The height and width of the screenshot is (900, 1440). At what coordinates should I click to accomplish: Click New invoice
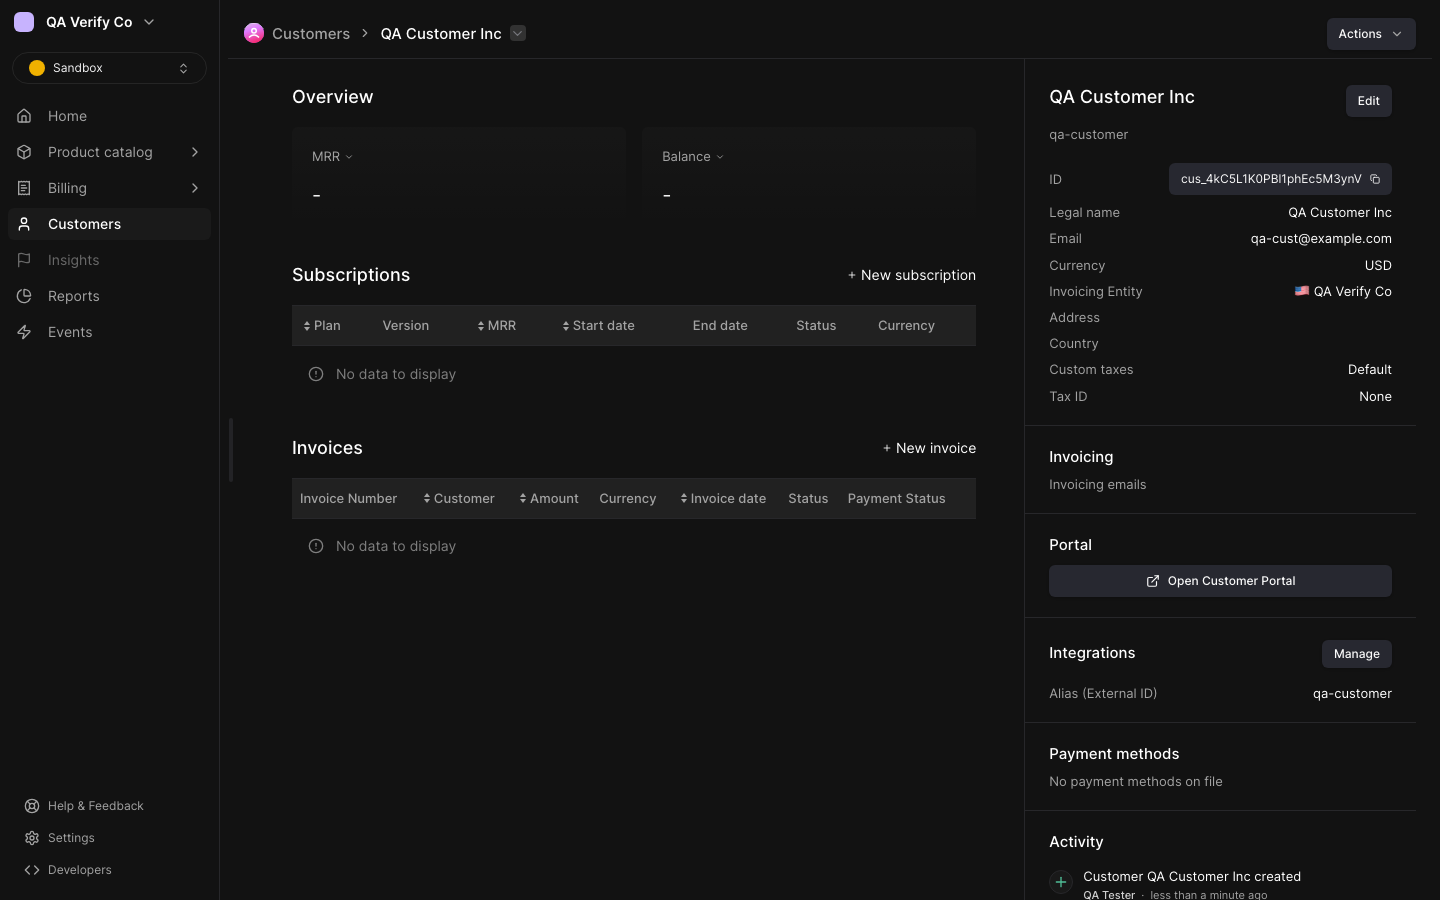click(x=929, y=448)
